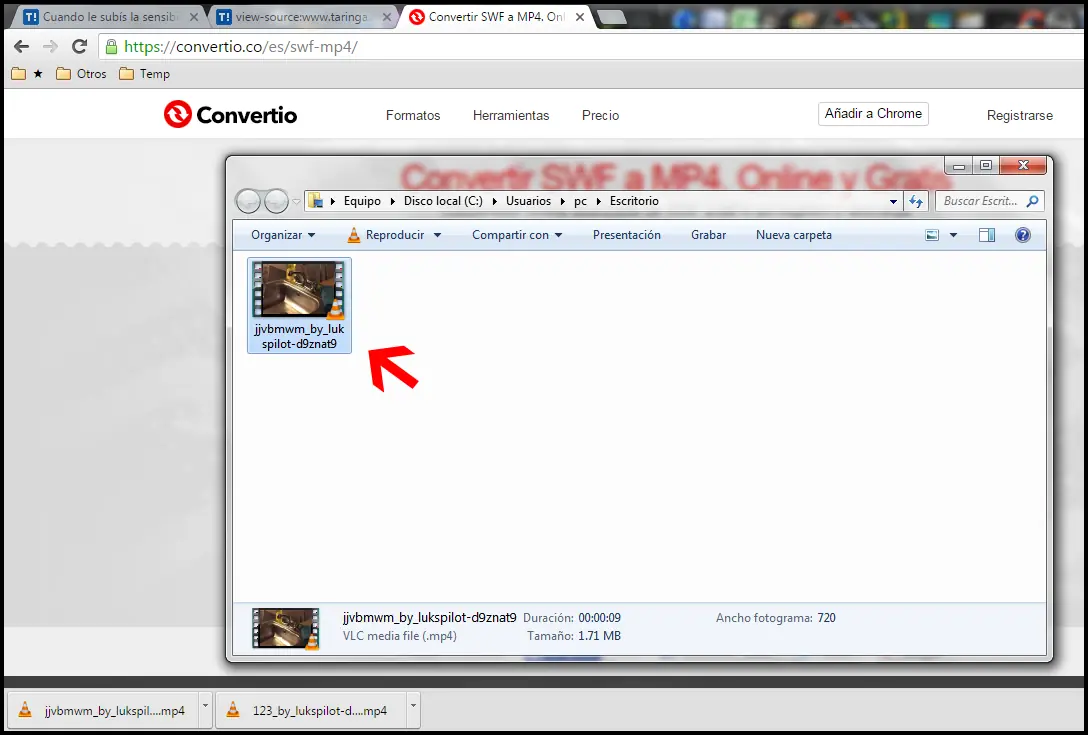Refresh the Explorer folder view
The image size is (1088, 735).
[916, 201]
